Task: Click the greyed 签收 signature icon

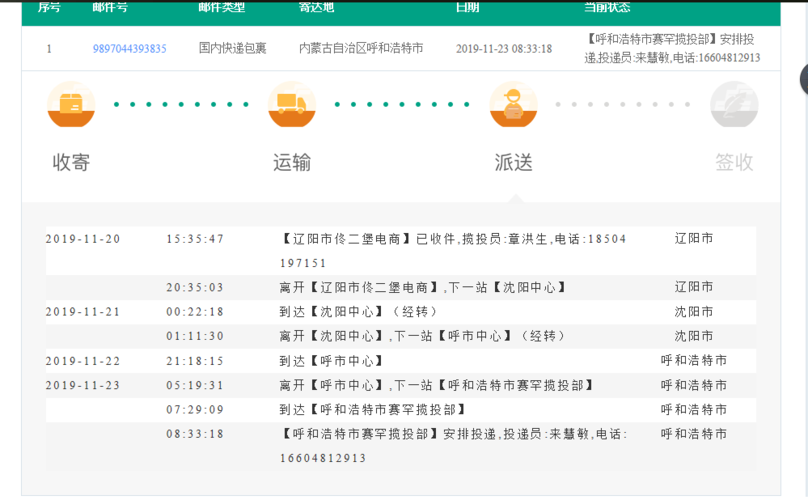Action: point(734,104)
